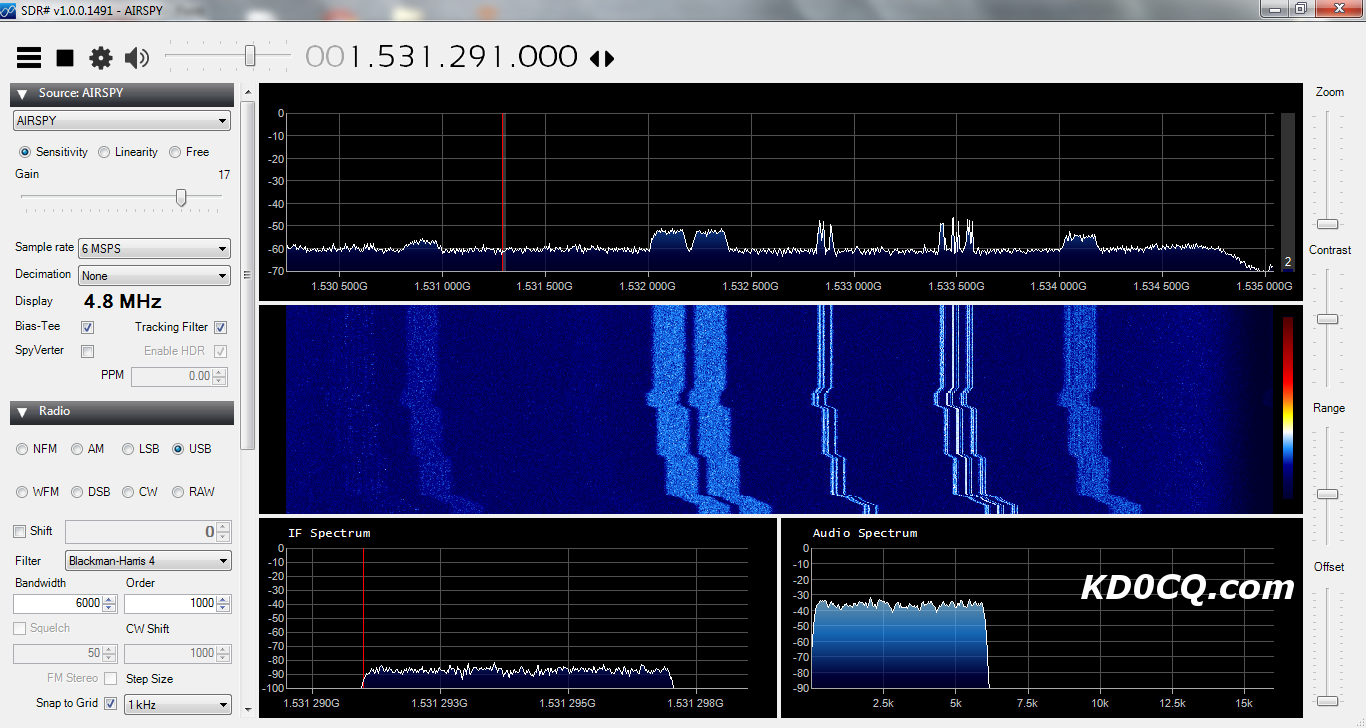Image resolution: width=1366 pixels, height=728 pixels.
Task: Open the AIRSPY device dropdown
Action: (x=122, y=121)
